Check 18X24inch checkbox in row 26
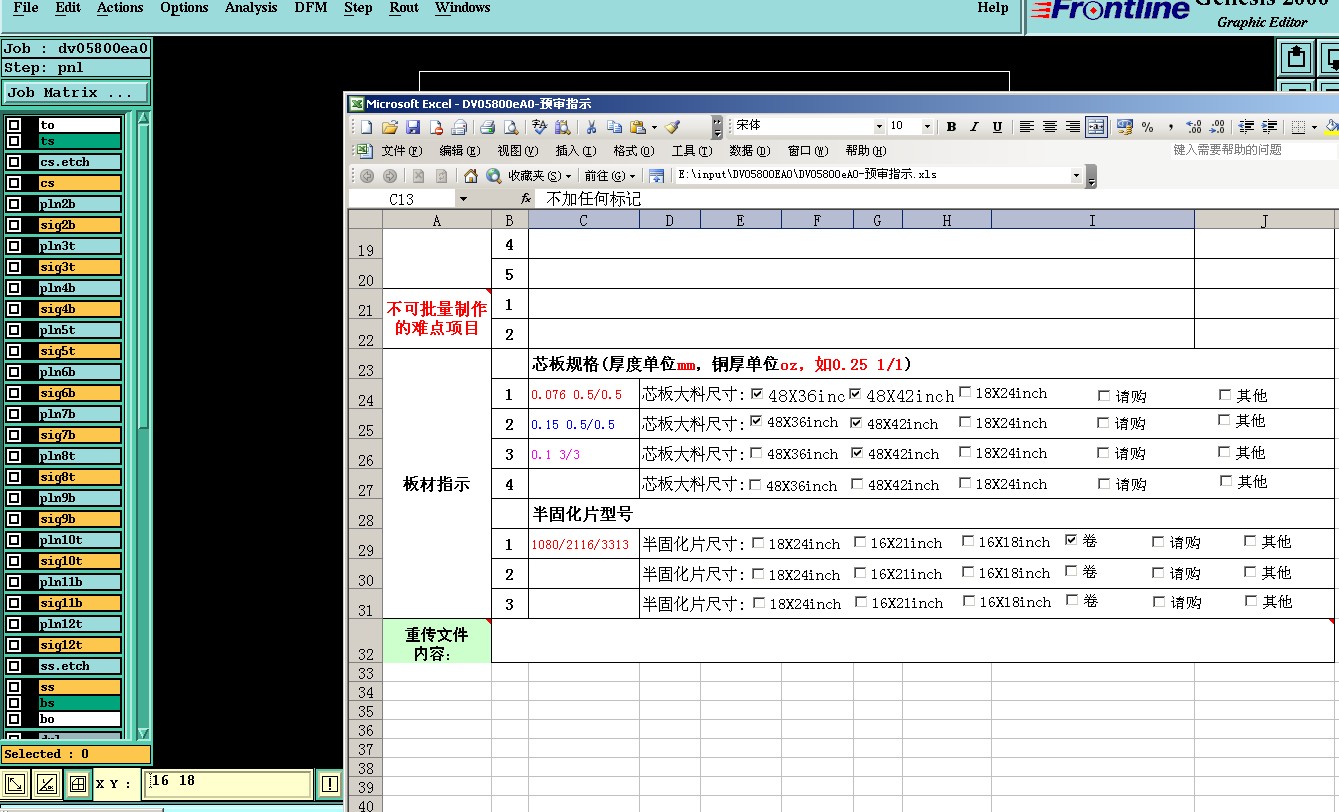The height and width of the screenshot is (812, 1339). tap(965, 452)
